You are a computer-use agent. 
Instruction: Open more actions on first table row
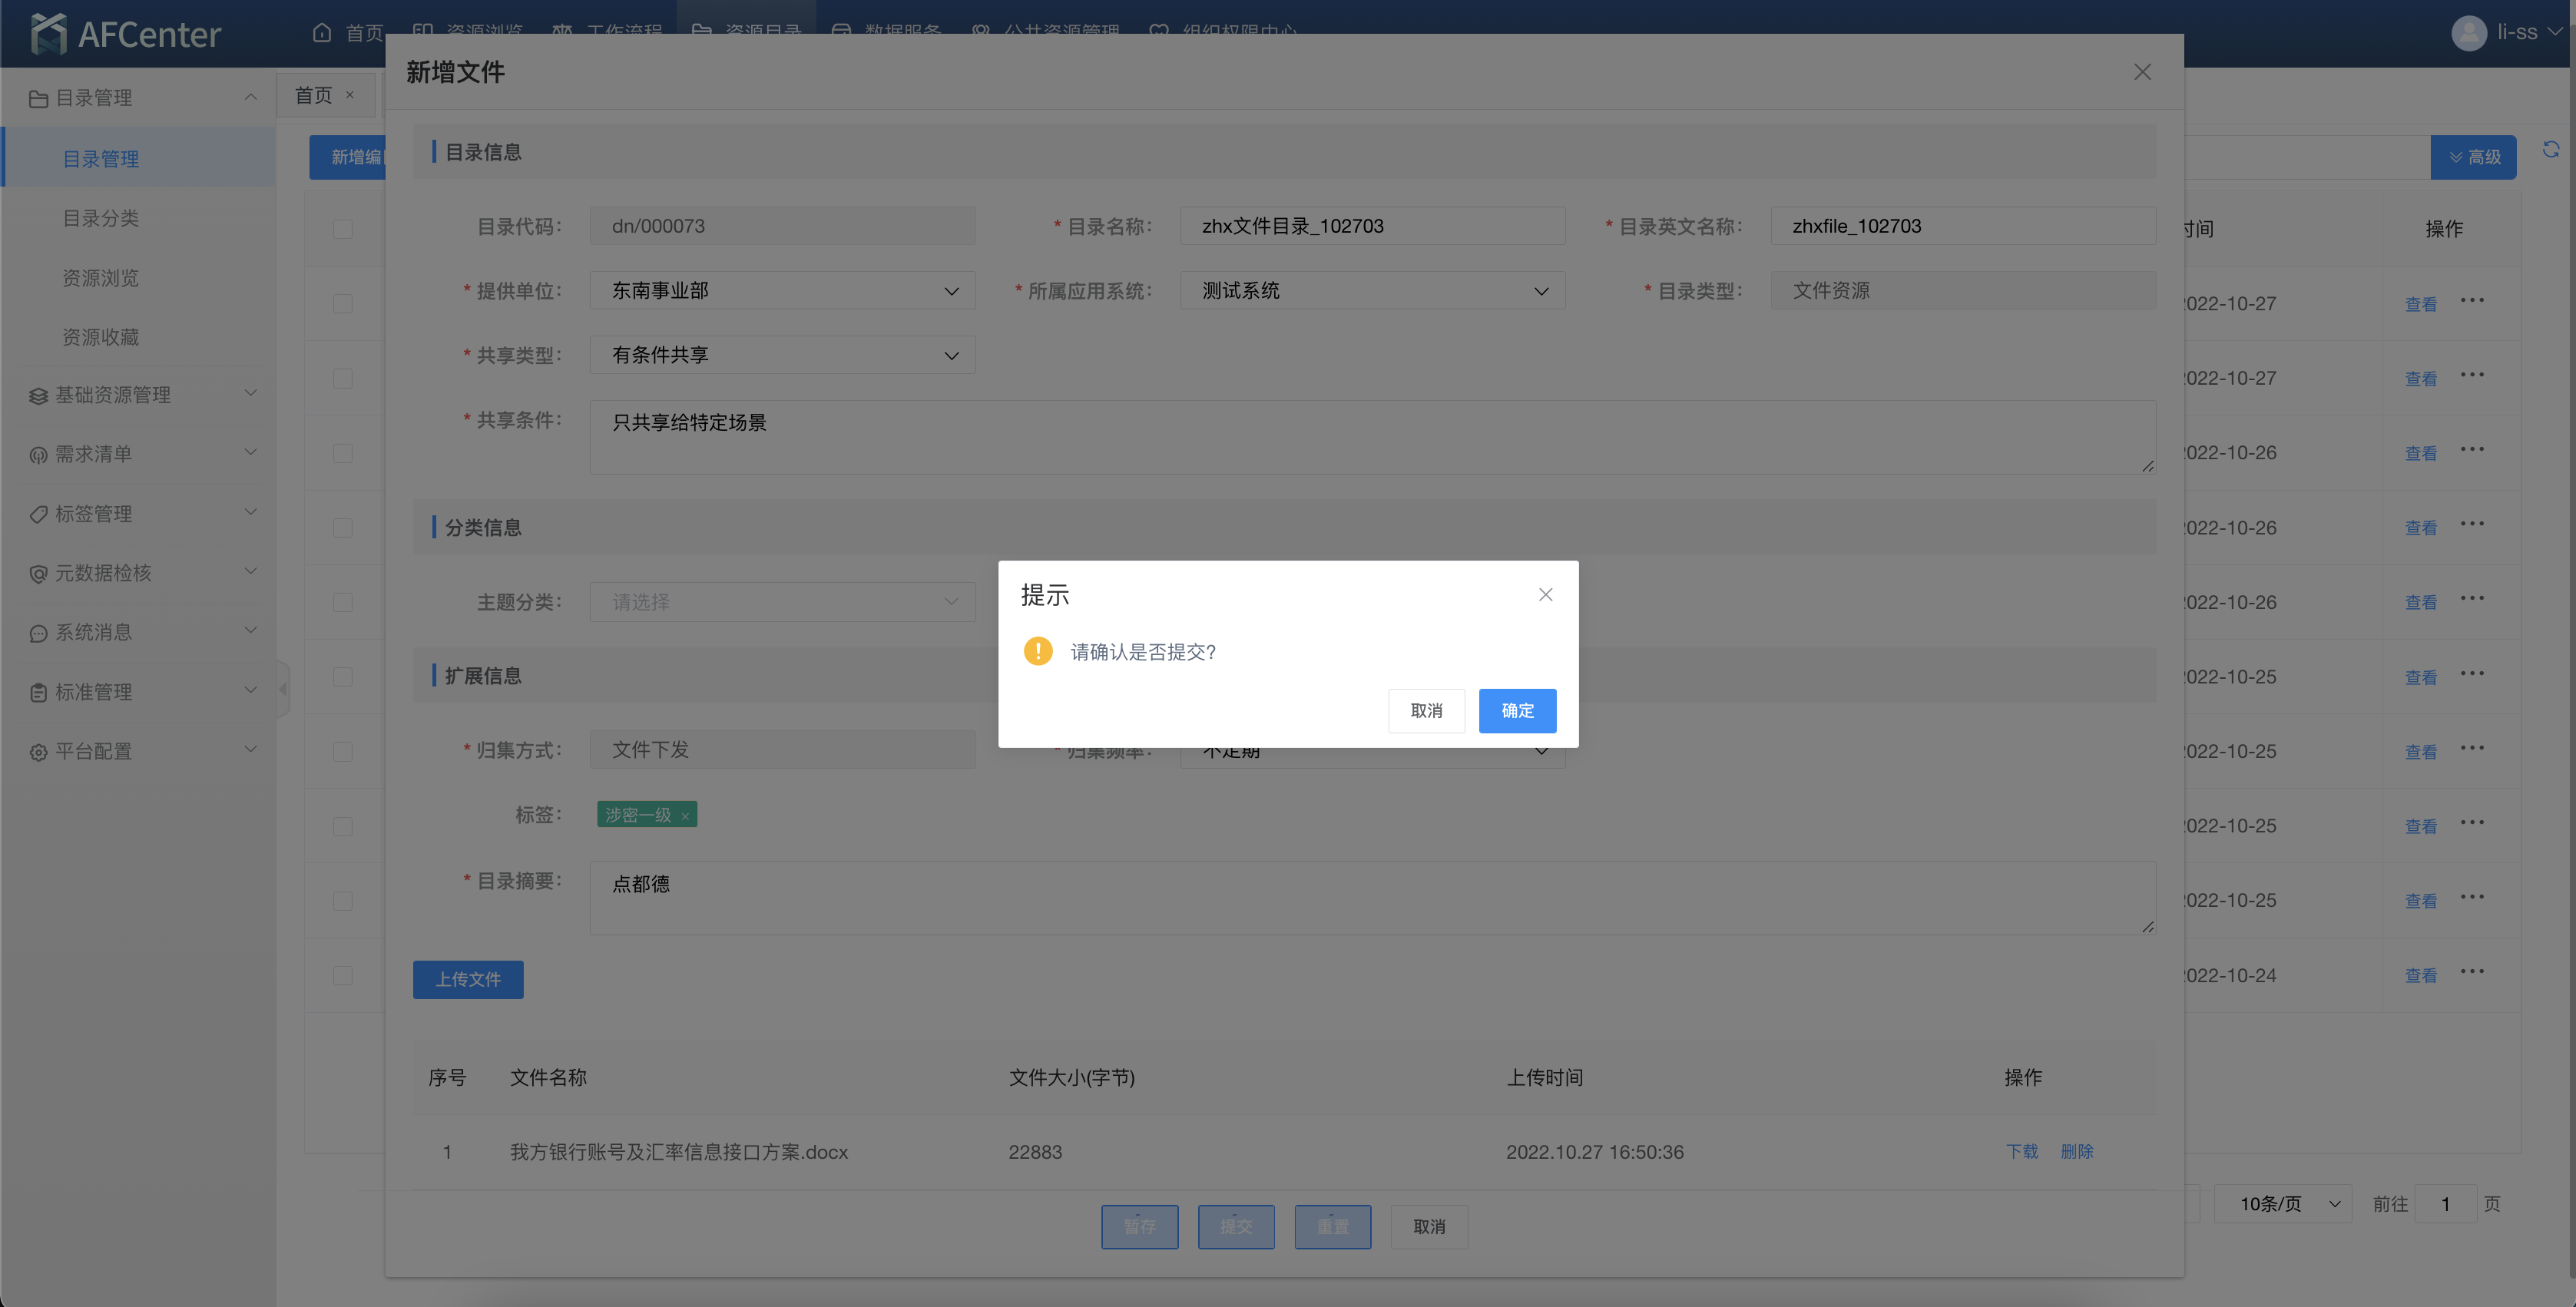pyautogui.click(x=2472, y=301)
